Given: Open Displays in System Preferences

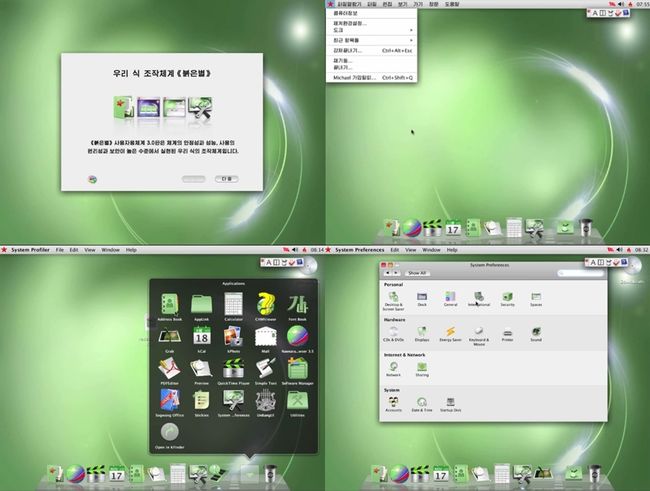Looking at the screenshot, I should pyautogui.click(x=422, y=332).
